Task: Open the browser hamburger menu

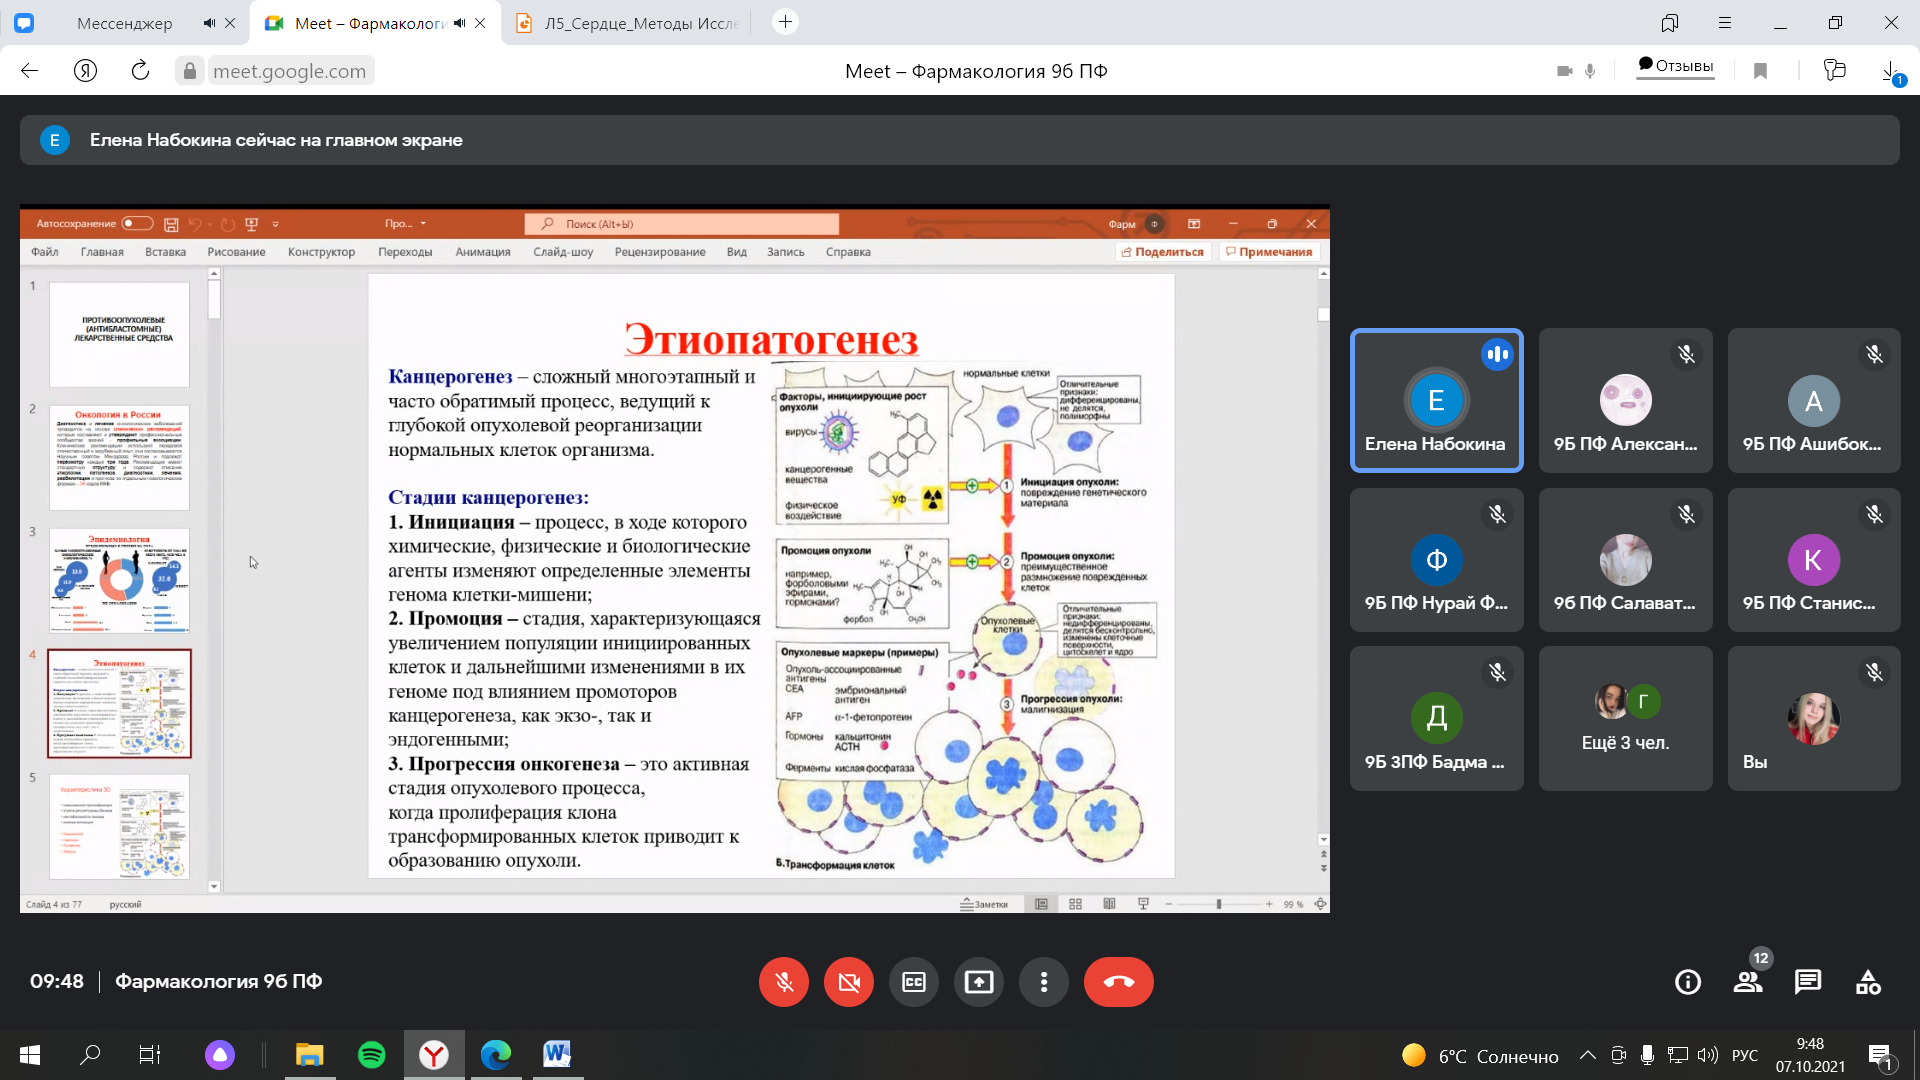Action: (x=1725, y=22)
